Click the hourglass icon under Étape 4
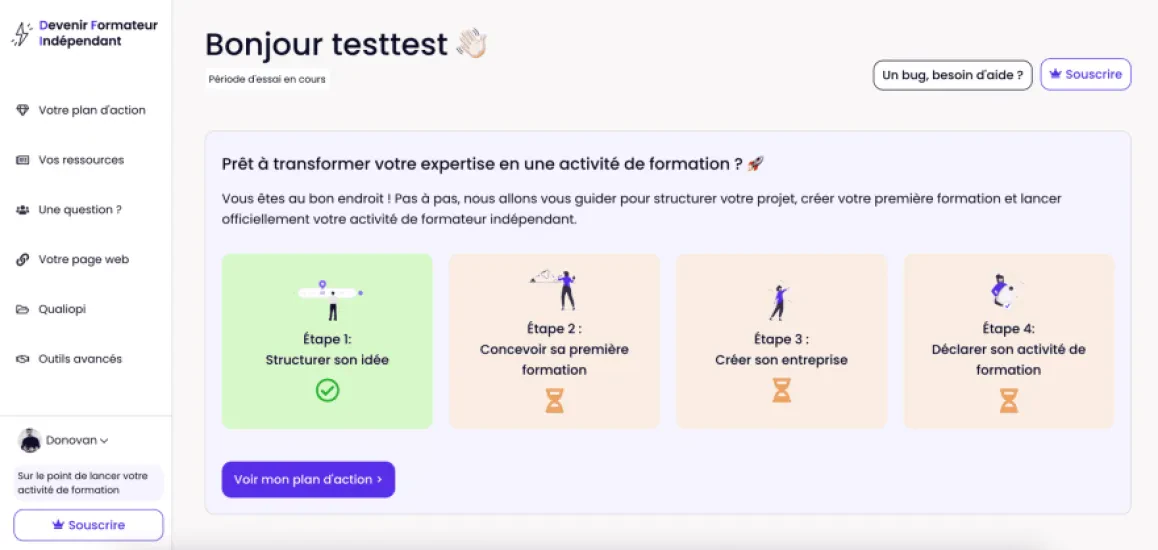The width and height of the screenshot is (1158, 550). tap(1008, 400)
